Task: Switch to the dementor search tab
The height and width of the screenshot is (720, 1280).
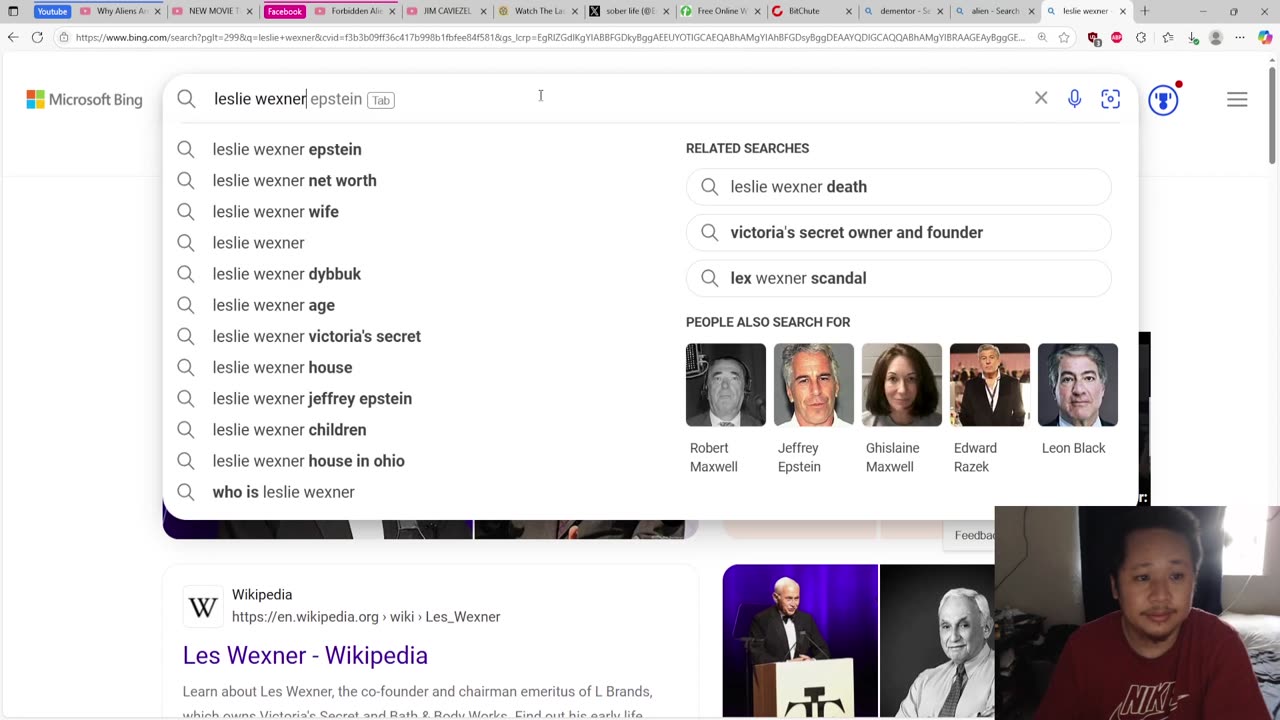Action: point(904,11)
